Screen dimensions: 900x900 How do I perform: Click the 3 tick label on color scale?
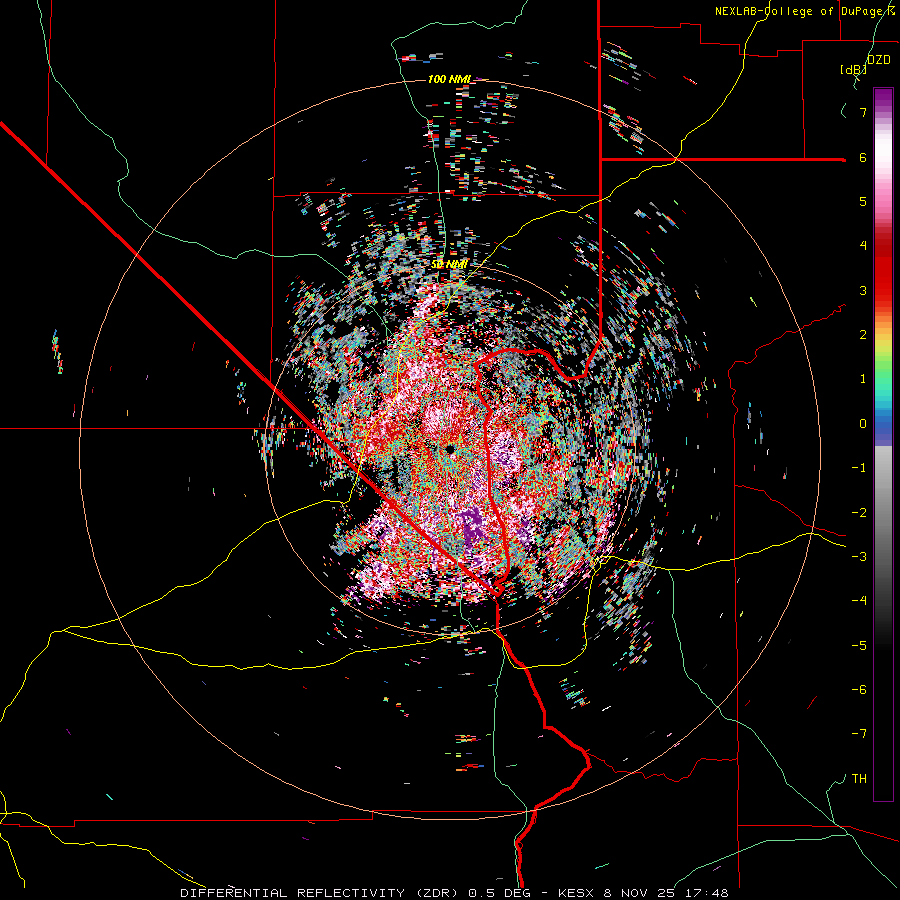863,290
